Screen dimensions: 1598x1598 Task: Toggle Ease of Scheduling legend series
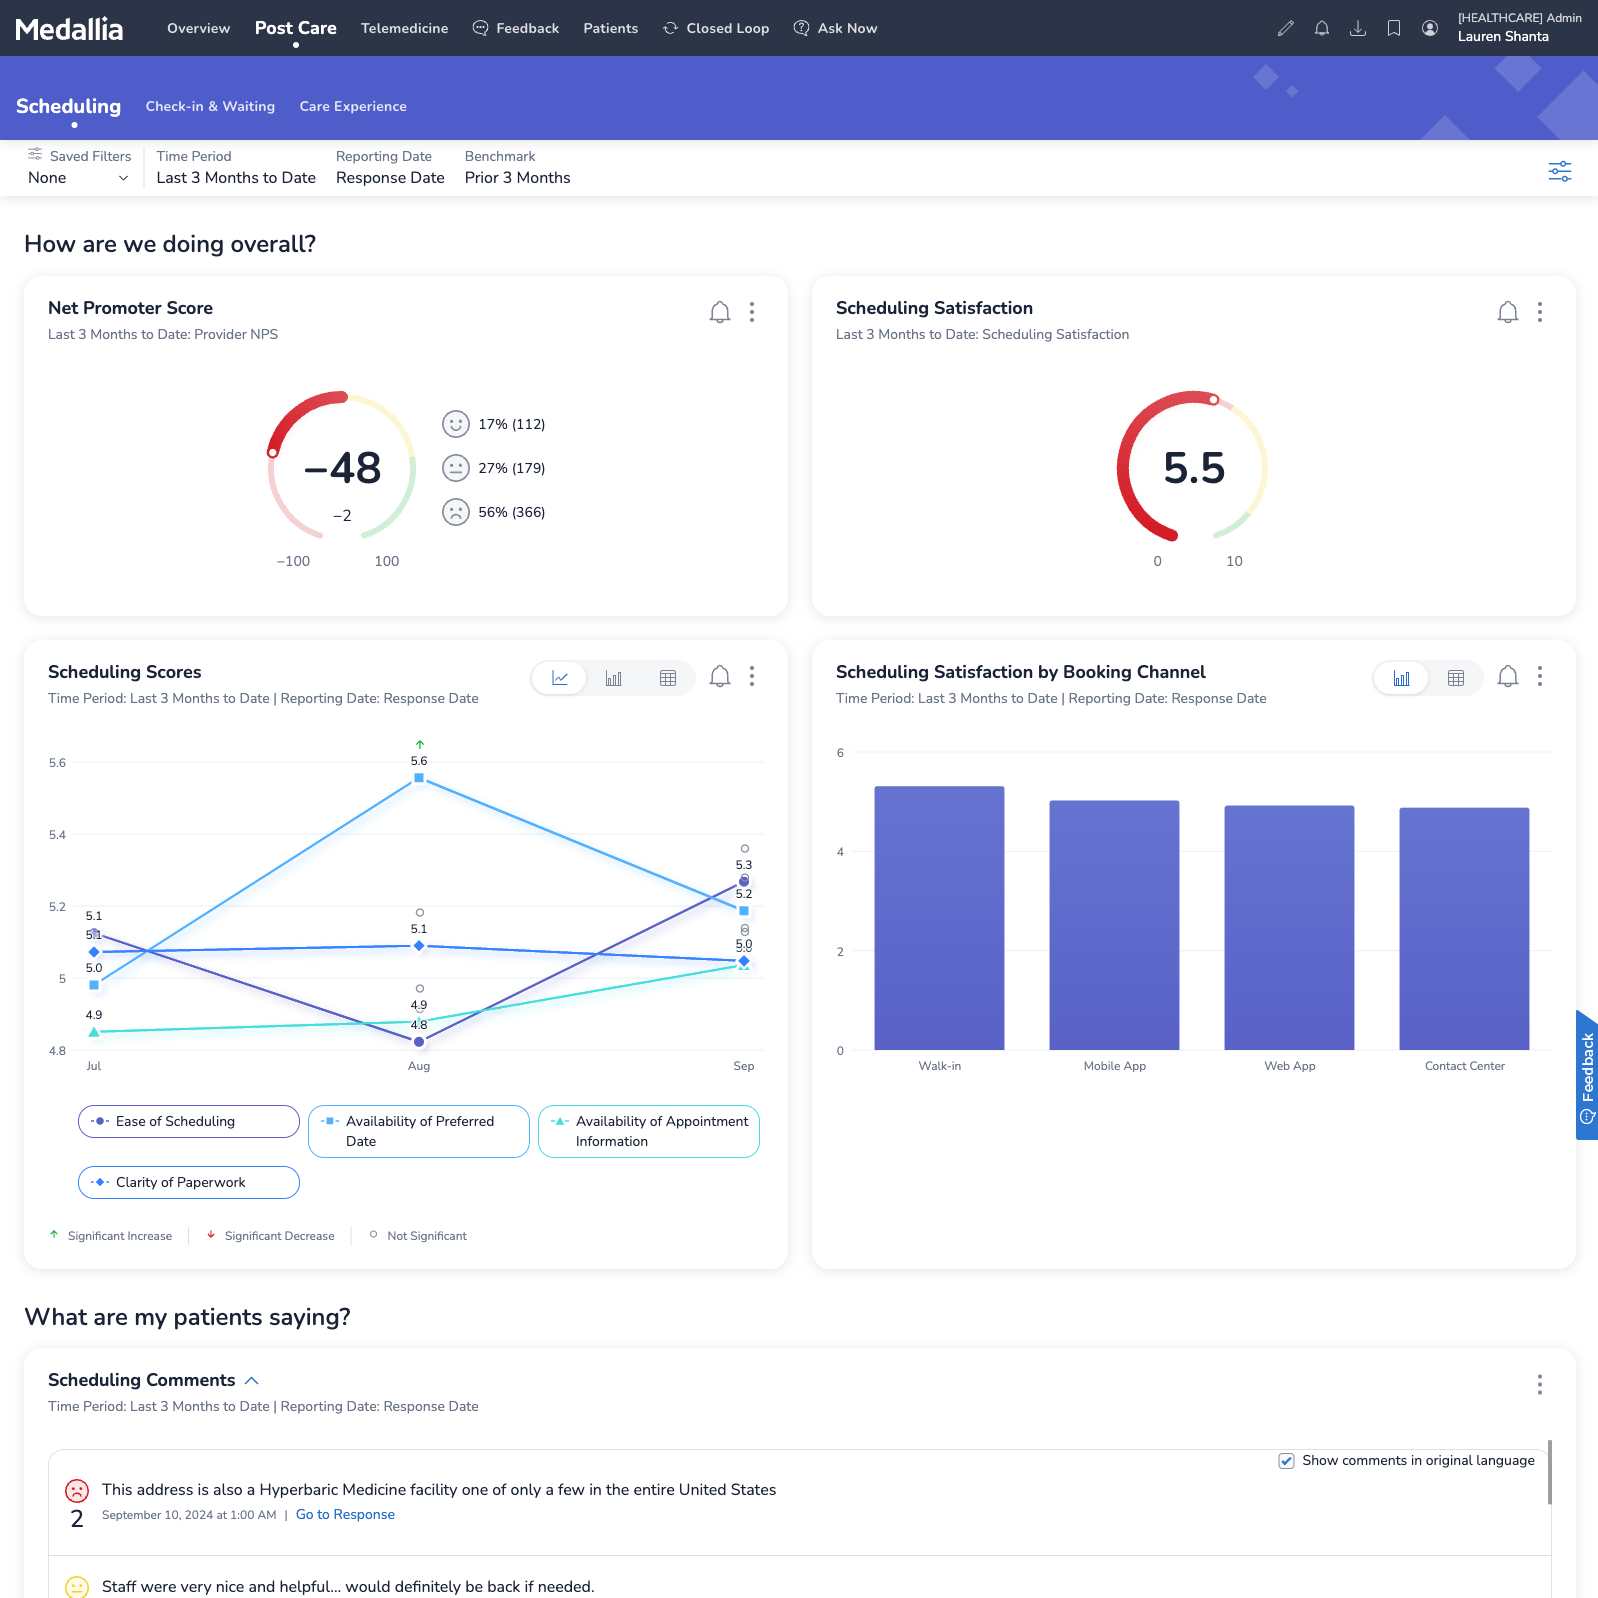pos(188,1121)
